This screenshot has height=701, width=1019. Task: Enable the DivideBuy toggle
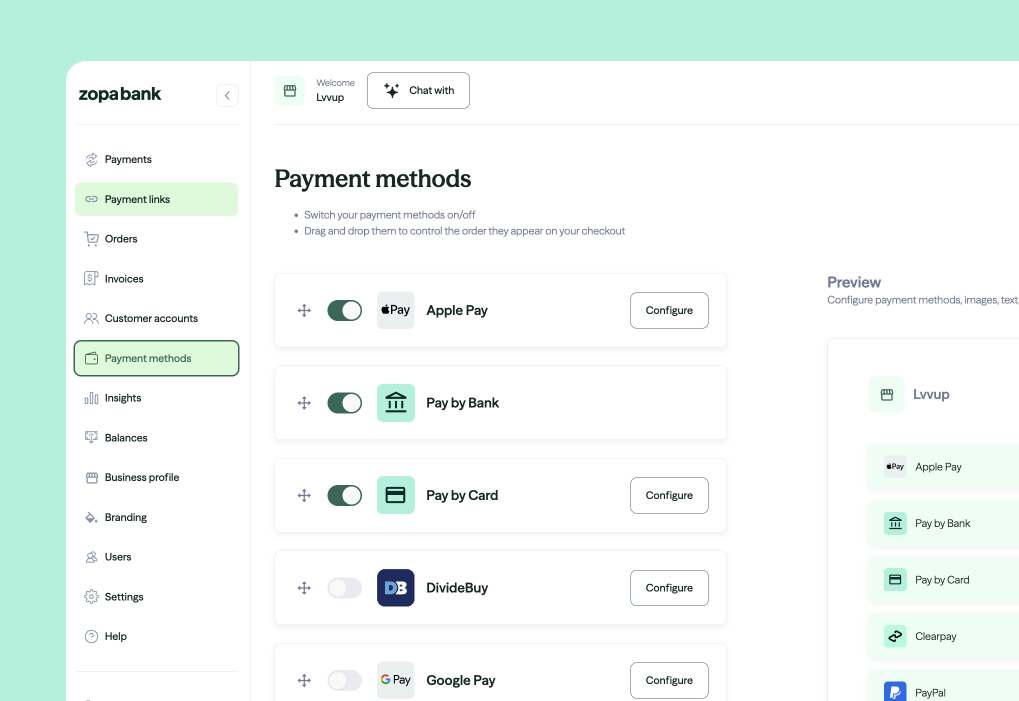click(344, 588)
